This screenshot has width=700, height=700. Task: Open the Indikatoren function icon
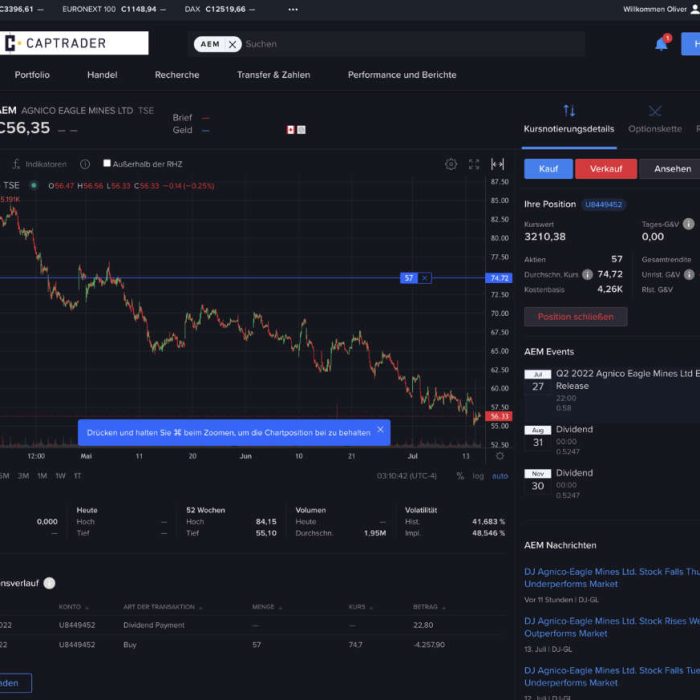click(16, 164)
